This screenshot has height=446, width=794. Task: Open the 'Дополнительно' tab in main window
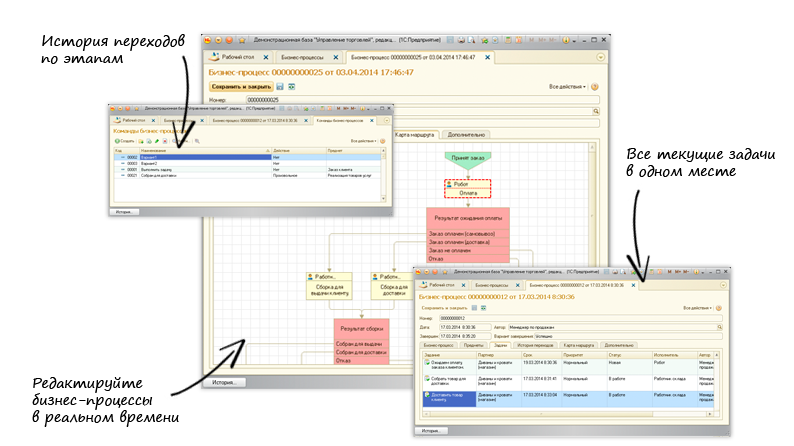tap(466, 133)
